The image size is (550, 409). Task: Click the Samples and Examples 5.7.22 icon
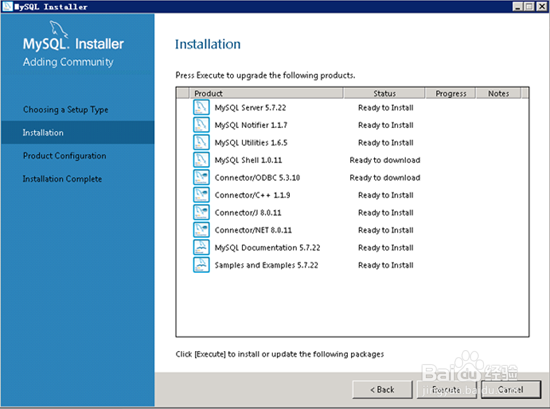(201, 265)
